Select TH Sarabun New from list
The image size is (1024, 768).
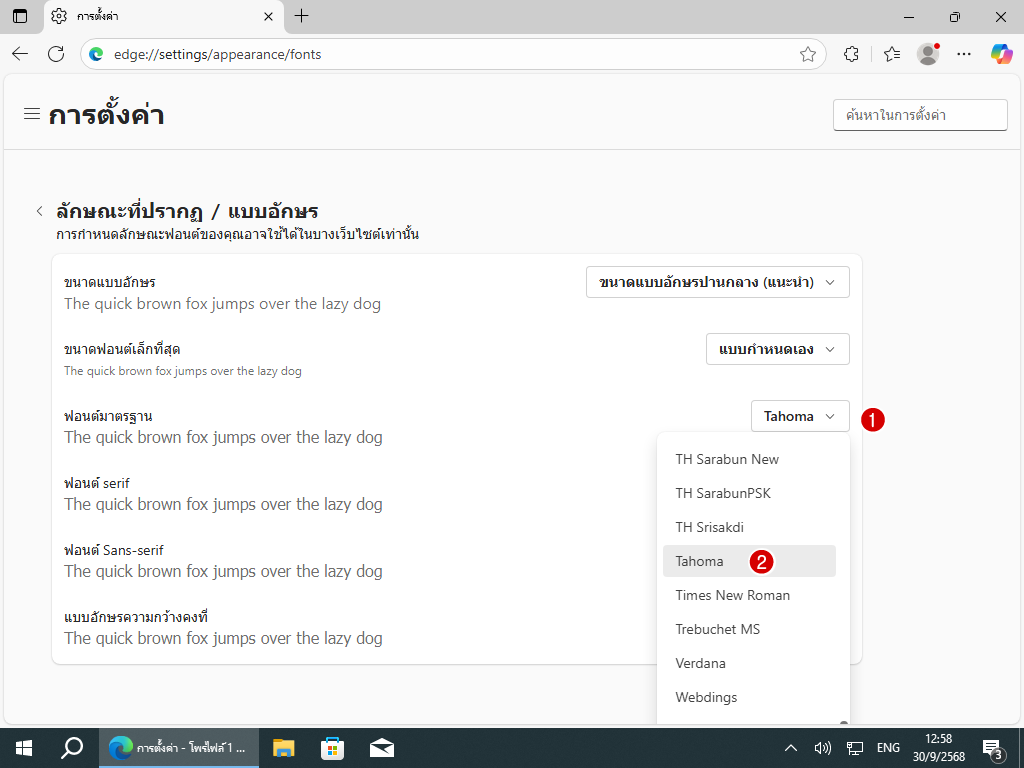pos(727,459)
